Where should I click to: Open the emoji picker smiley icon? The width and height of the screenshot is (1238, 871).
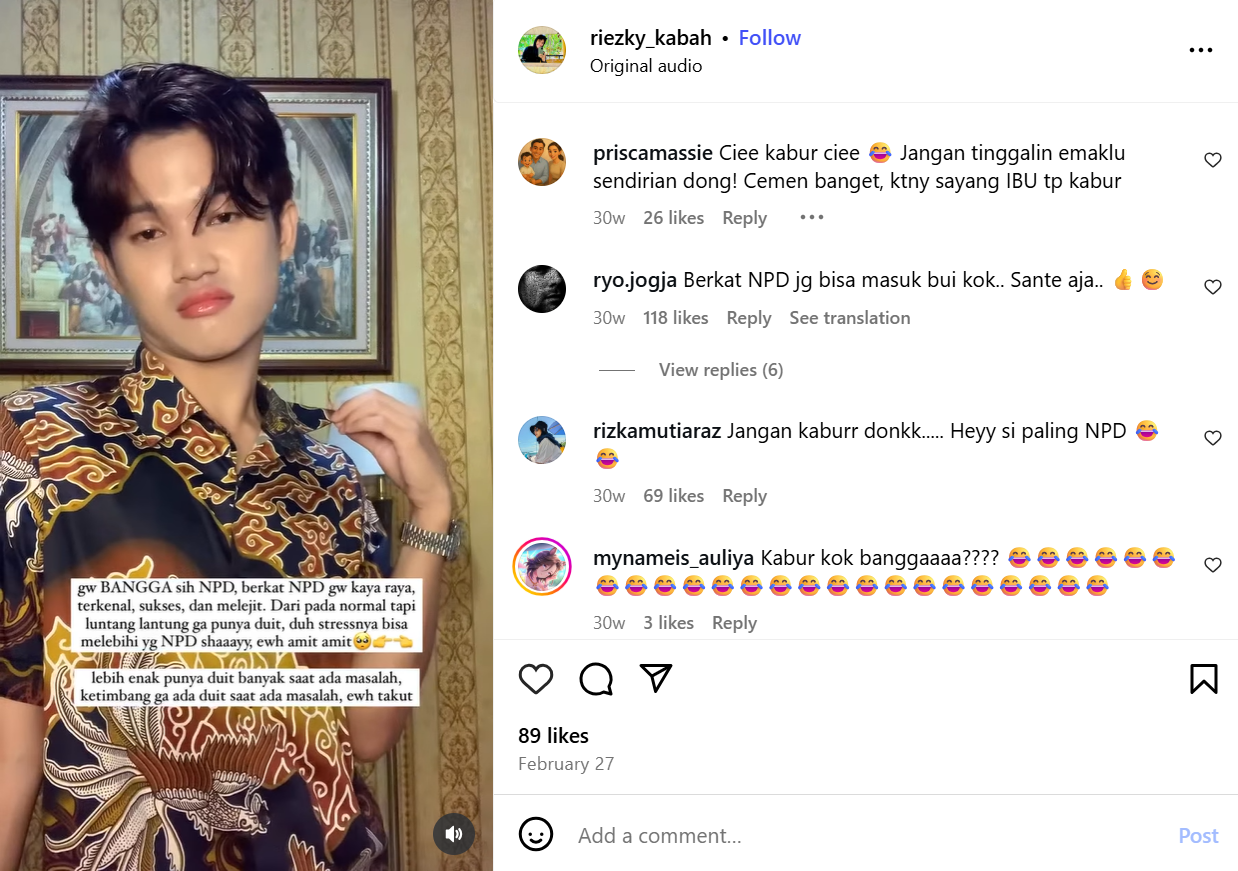(x=536, y=835)
